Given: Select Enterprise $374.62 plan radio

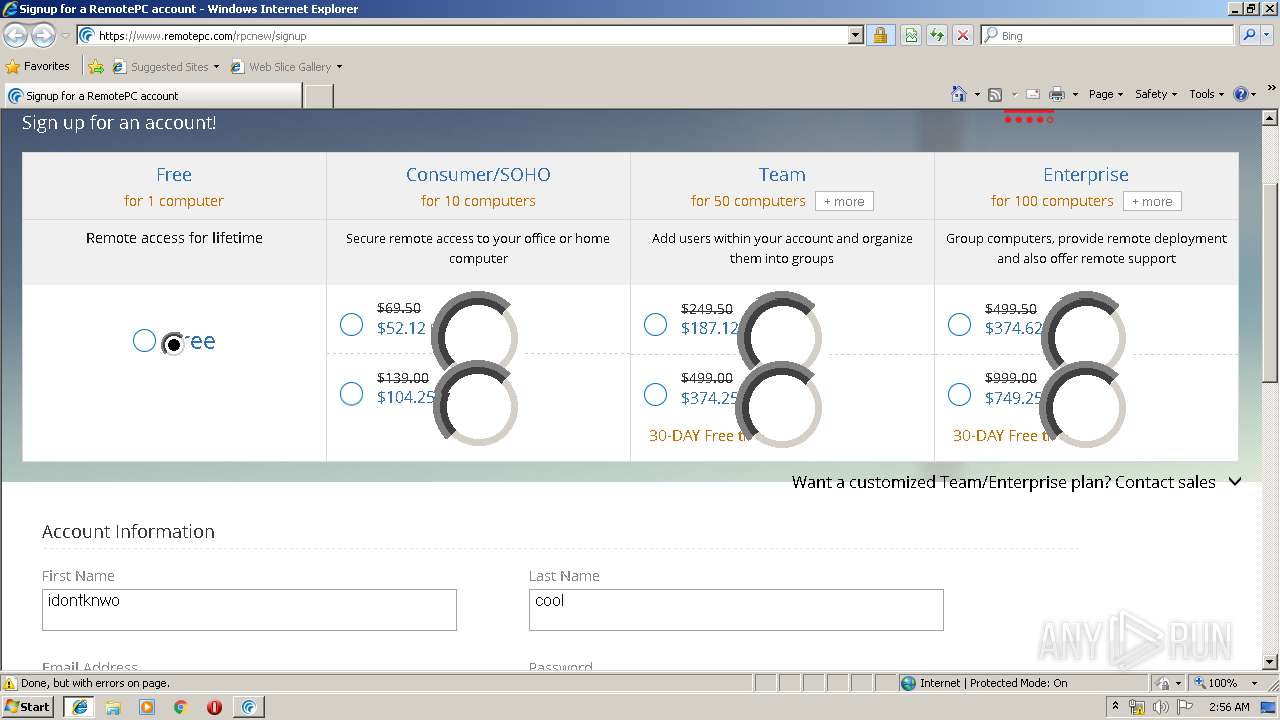Looking at the screenshot, I should pyautogui.click(x=959, y=325).
